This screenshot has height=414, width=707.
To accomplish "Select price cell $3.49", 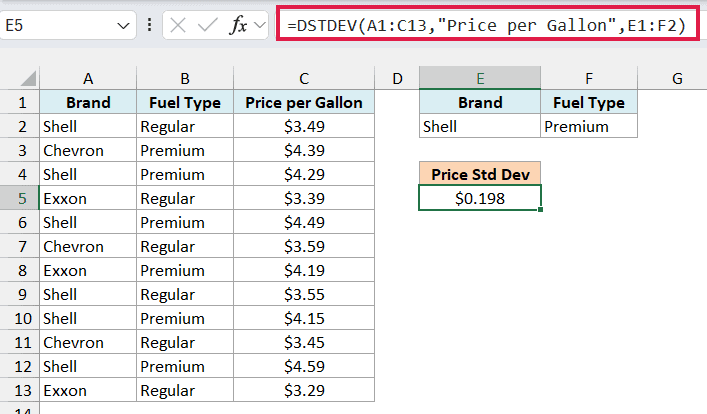I will [x=304, y=126].
